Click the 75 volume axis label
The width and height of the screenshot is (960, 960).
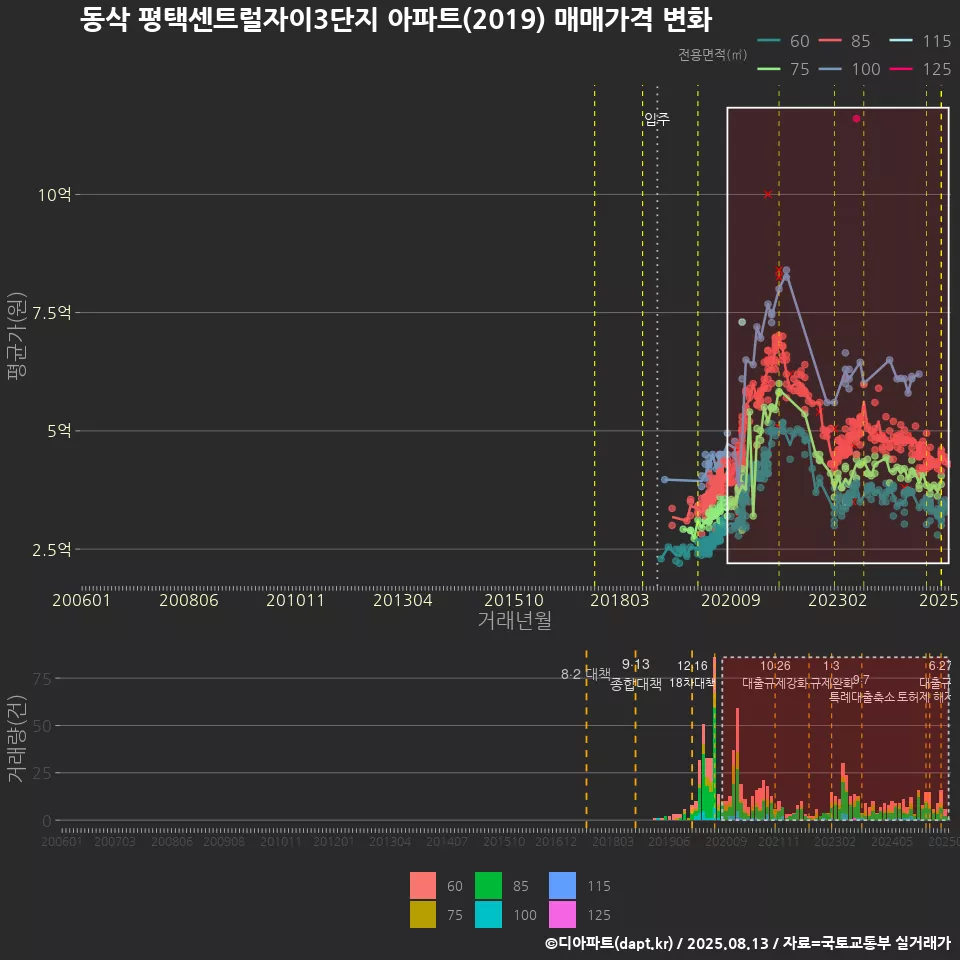(x=42, y=678)
